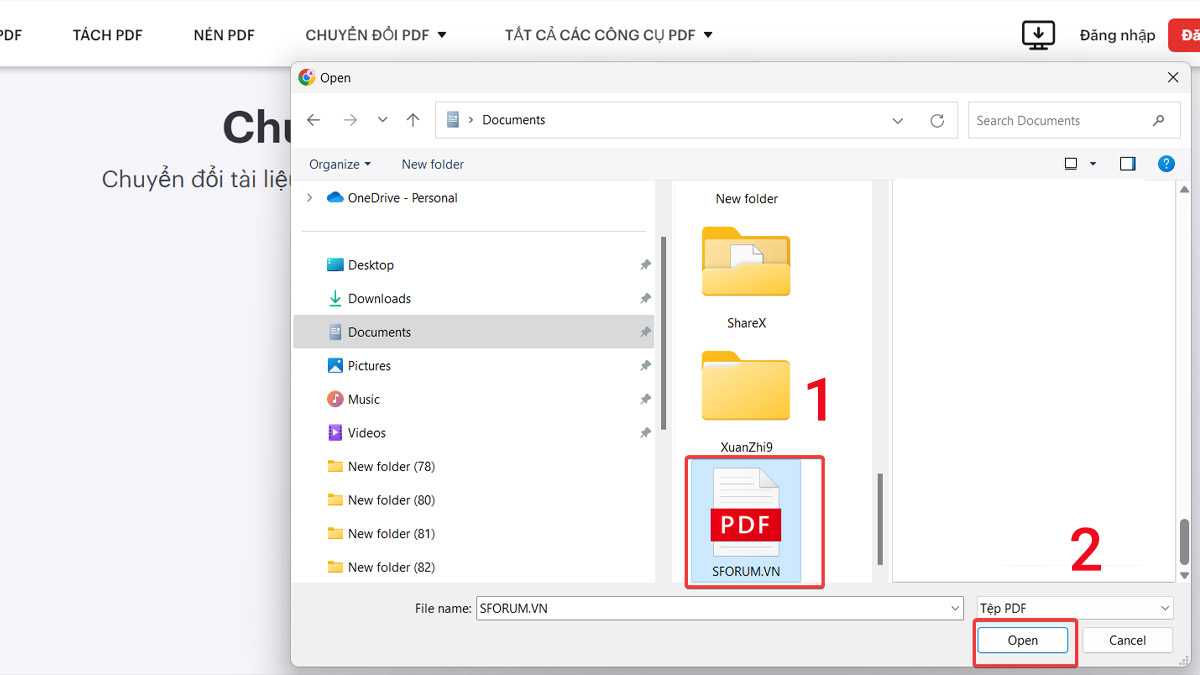1200x675 pixels.
Task: Expand the OneDrive - Personal tree node
Action: click(x=310, y=198)
